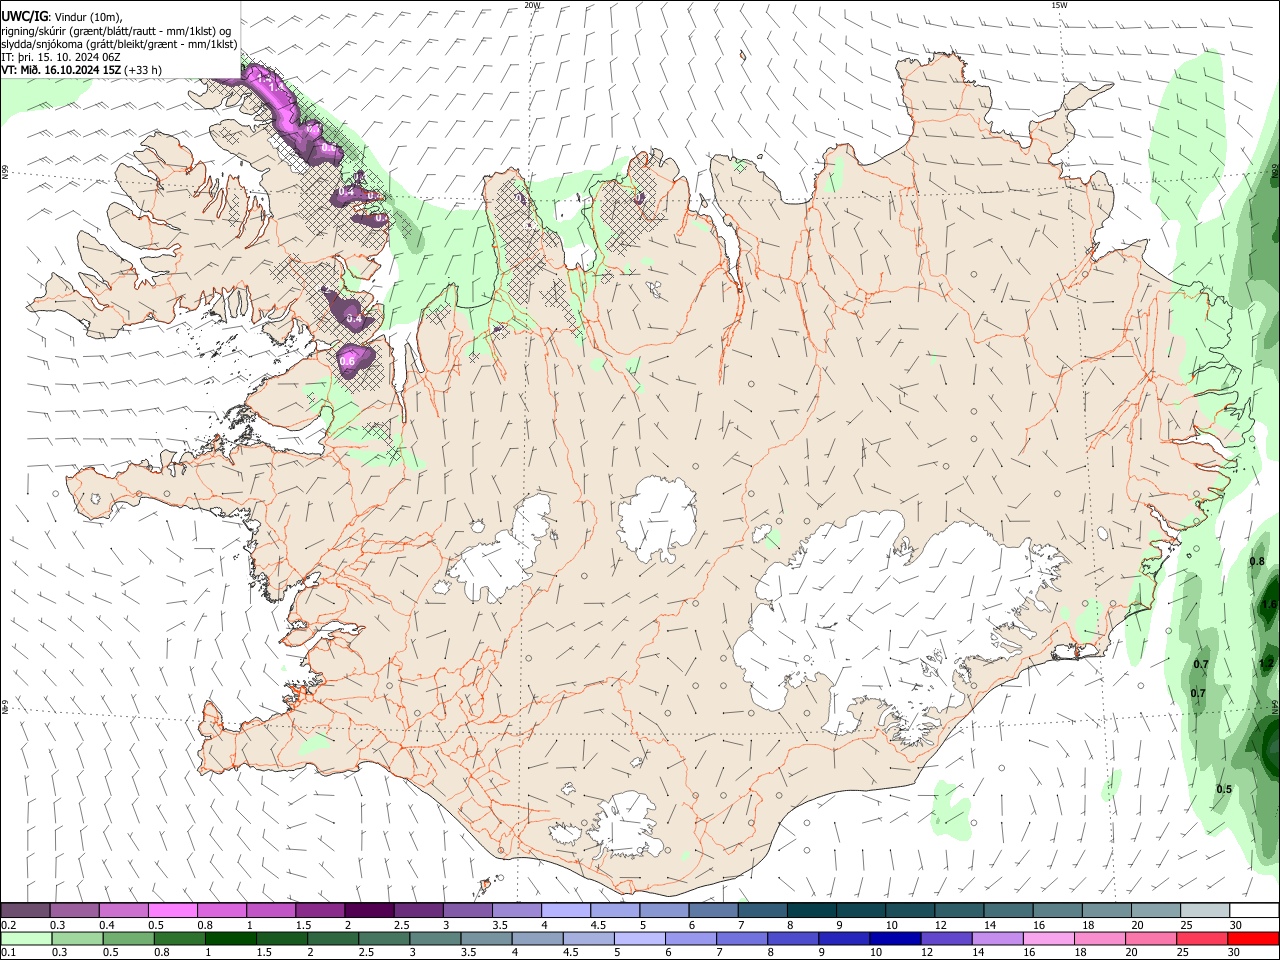This screenshot has width=1280, height=960.
Task: Pick the darkest green 1 swatch in the rain scale
Action: [x=231, y=938]
